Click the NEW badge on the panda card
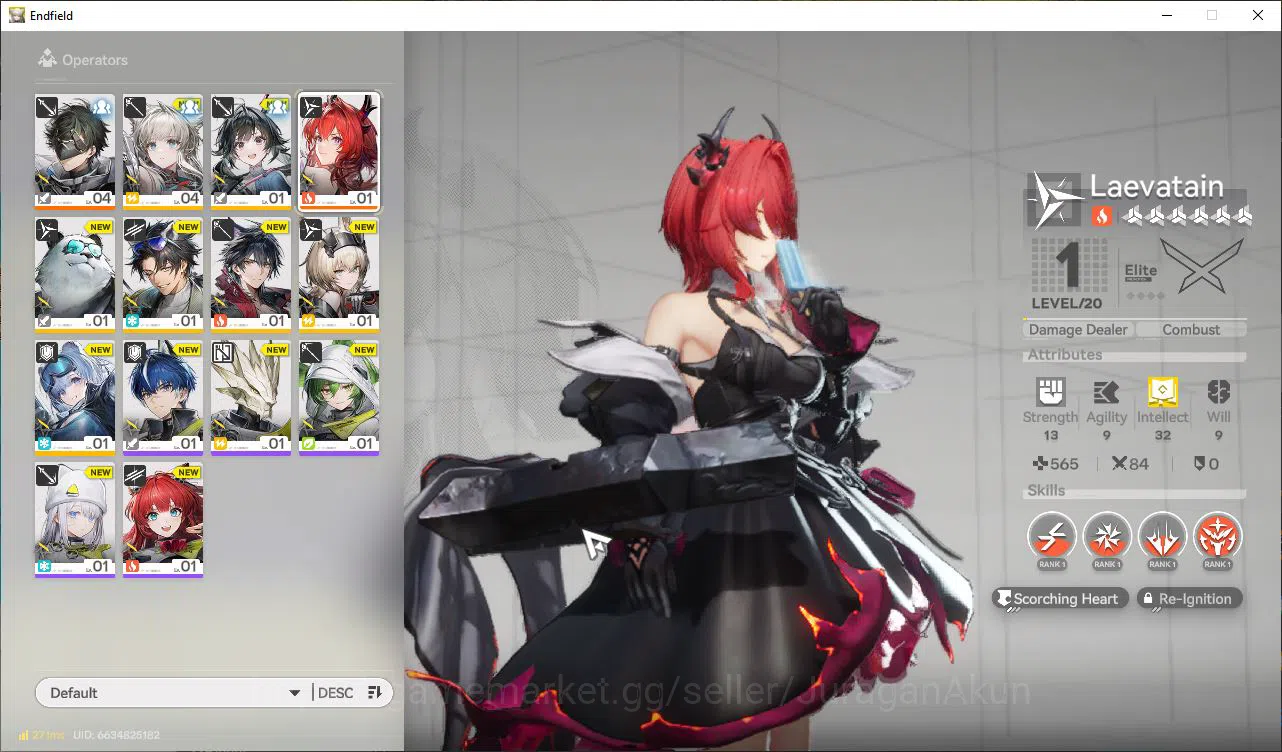The width and height of the screenshot is (1282, 752). (x=100, y=227)
